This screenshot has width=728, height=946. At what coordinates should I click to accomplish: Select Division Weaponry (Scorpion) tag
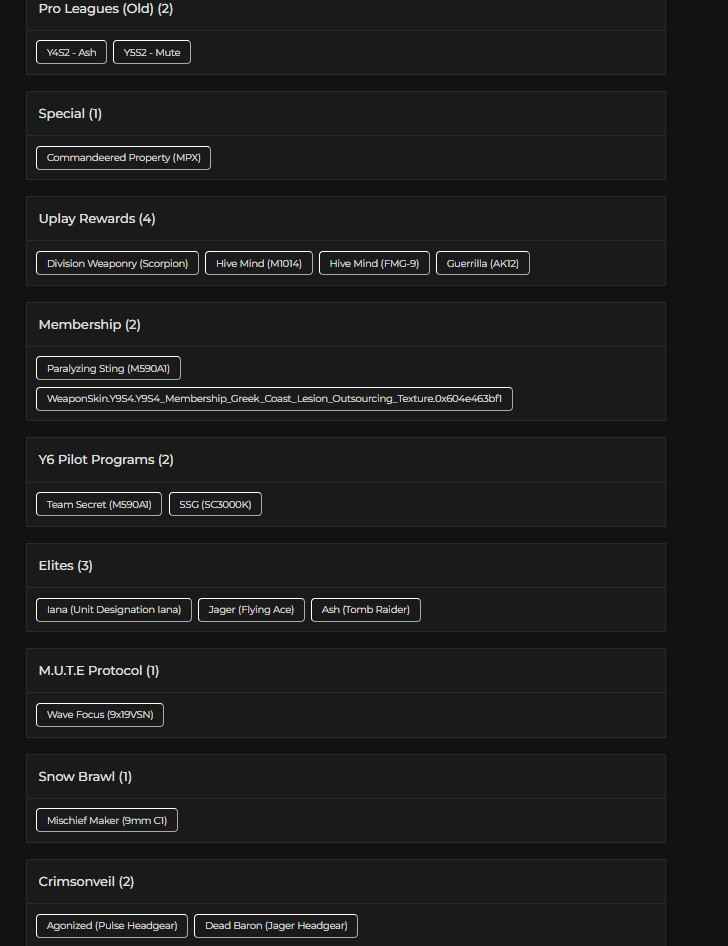(x=117, y=263)
